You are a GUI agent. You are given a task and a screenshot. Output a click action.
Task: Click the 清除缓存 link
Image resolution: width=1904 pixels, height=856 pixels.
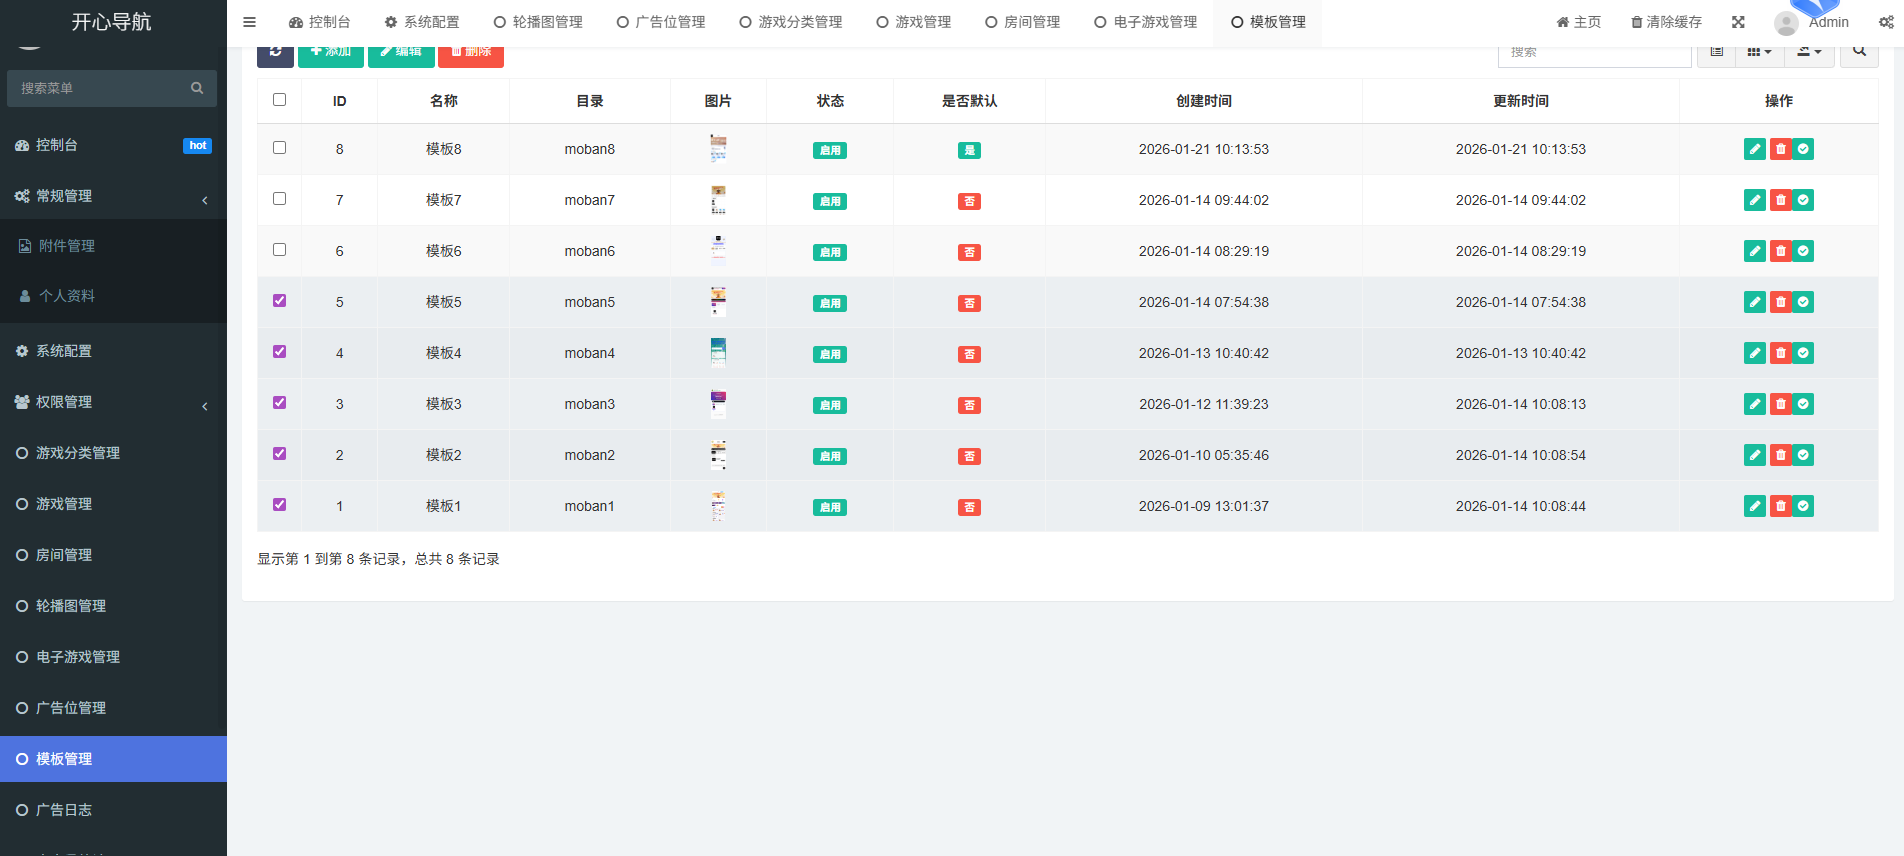pos(1666,22)
